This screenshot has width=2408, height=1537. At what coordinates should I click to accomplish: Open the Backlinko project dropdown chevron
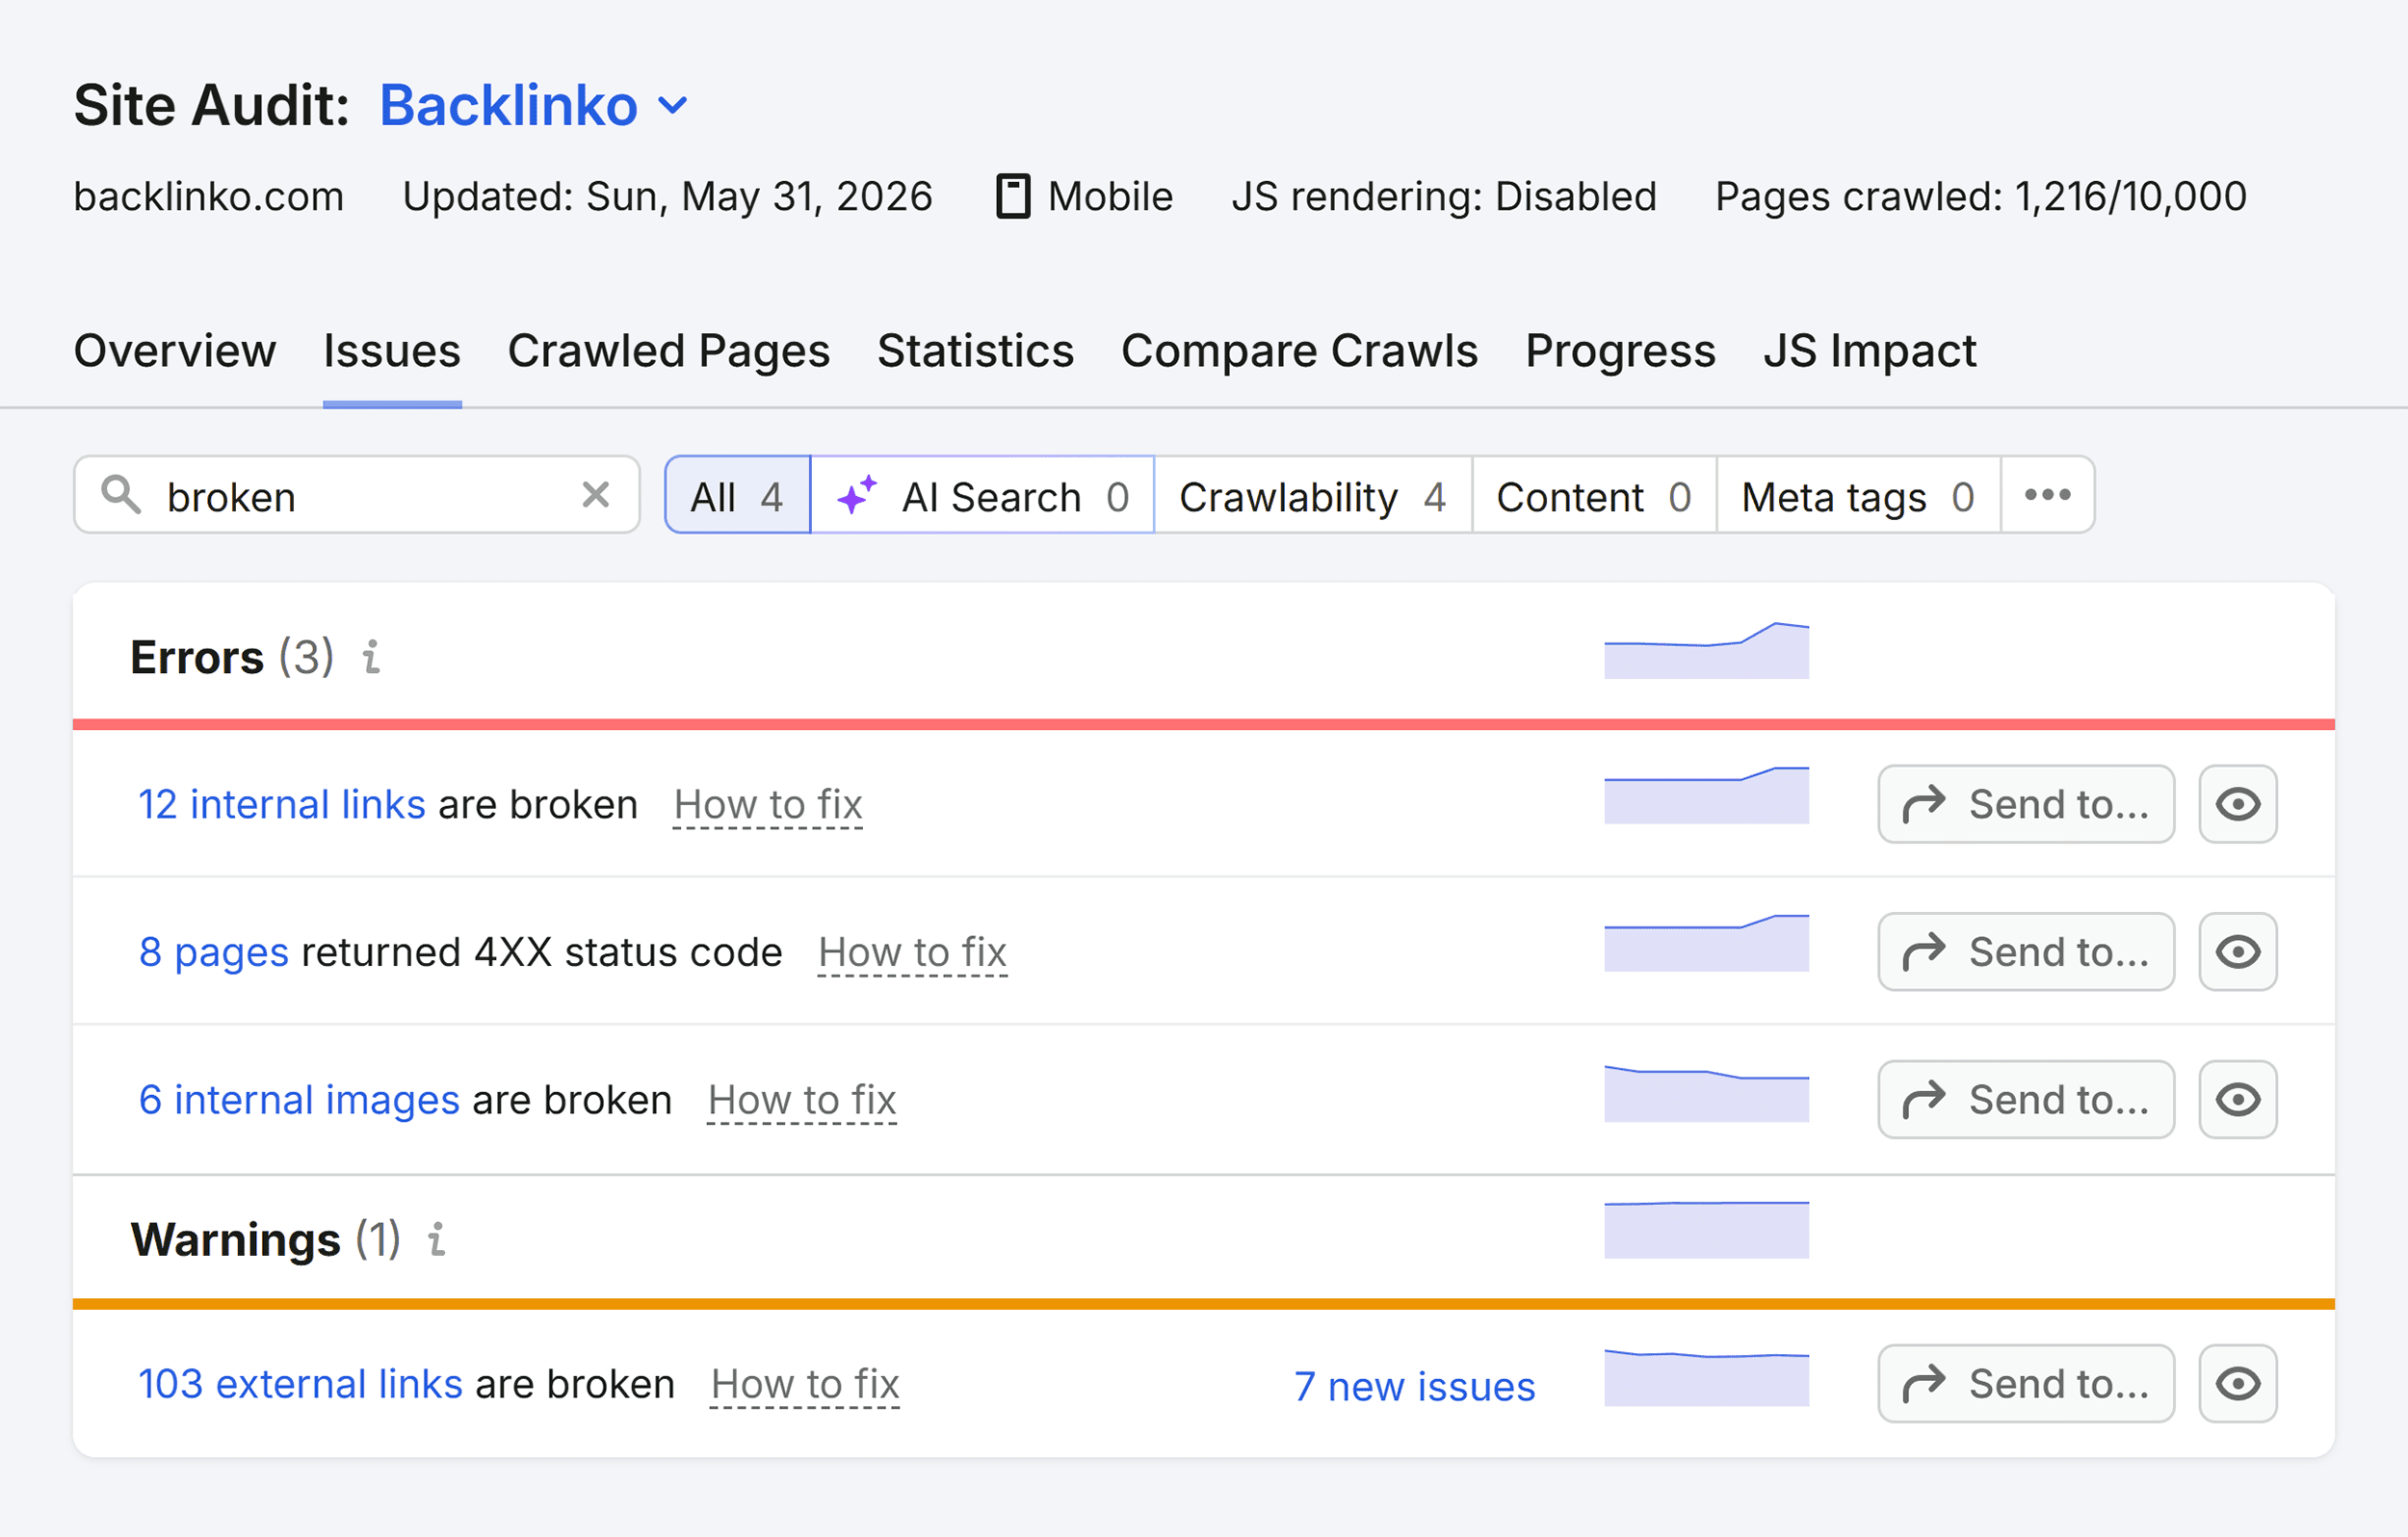coord(674,105)
